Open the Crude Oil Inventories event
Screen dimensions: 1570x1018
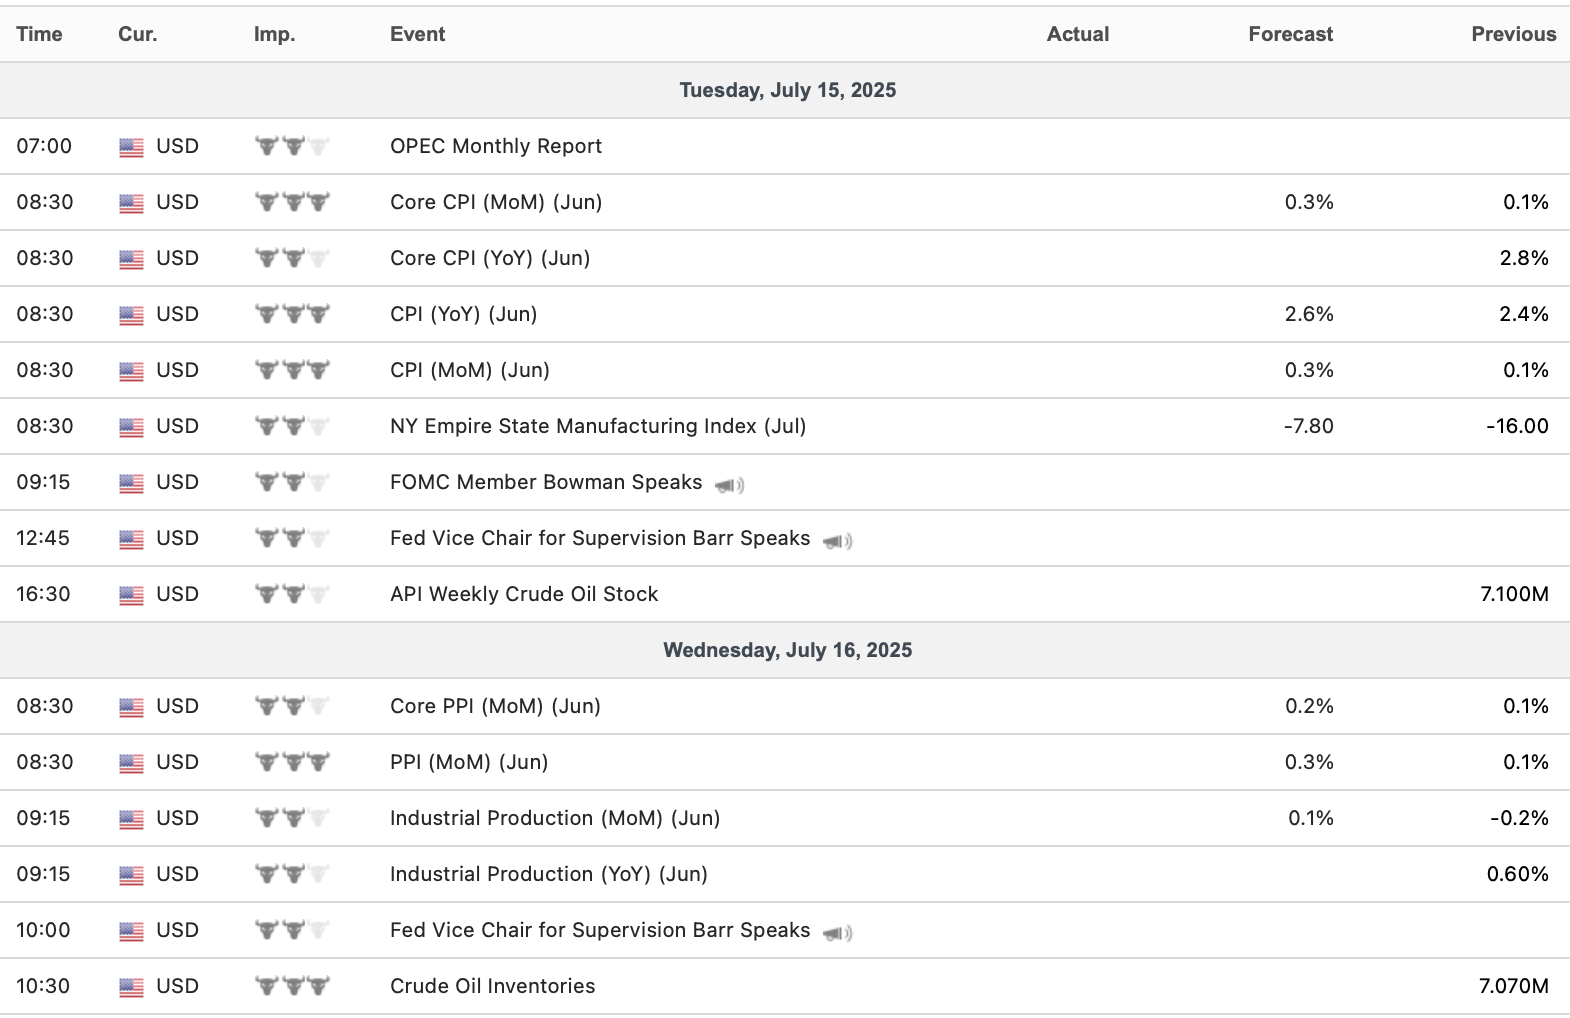coord(492,986)
